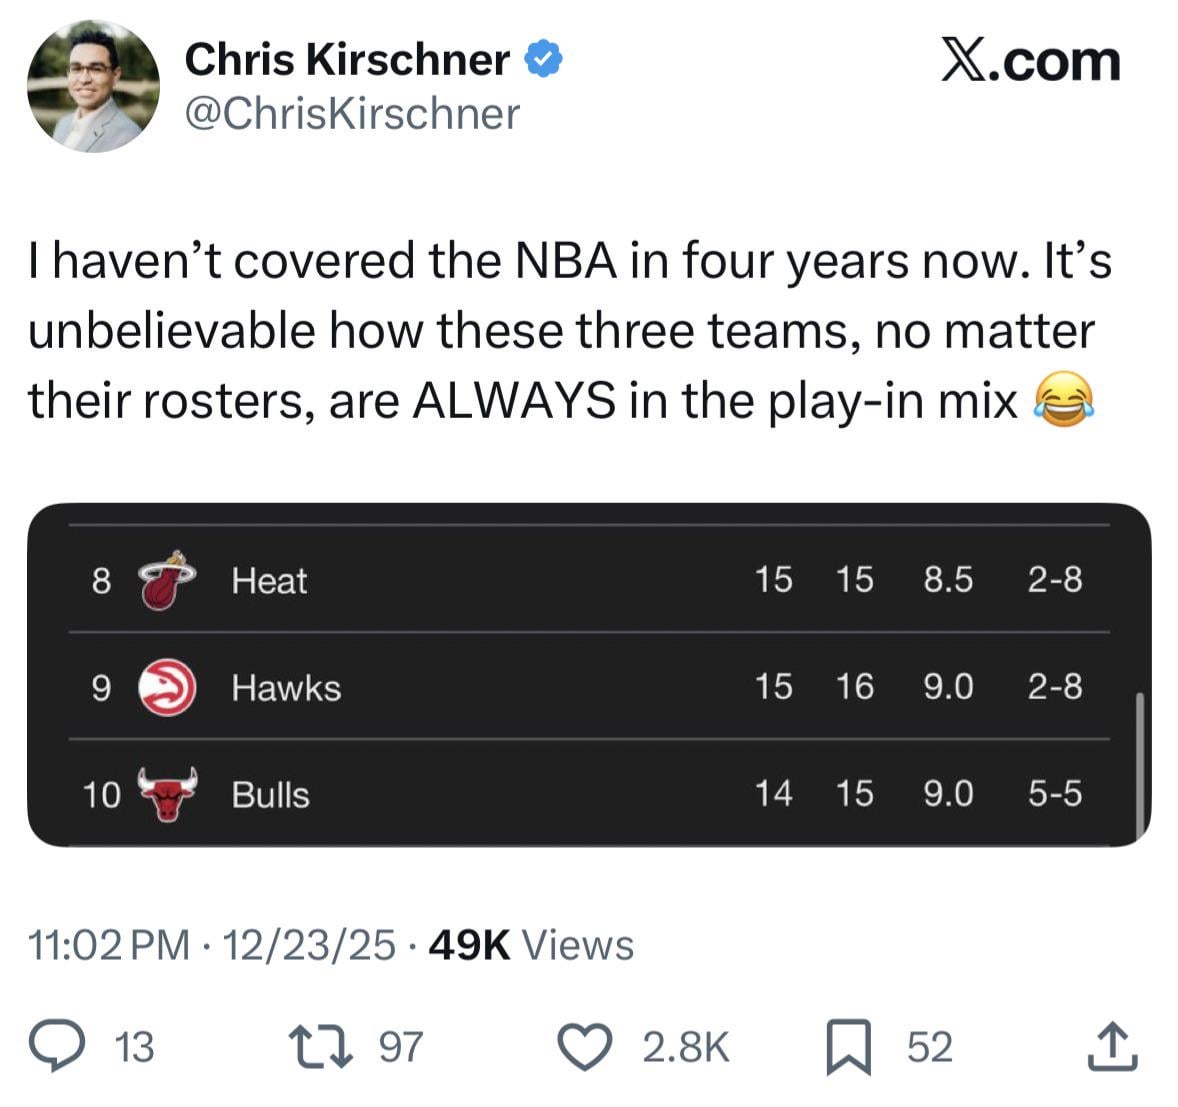Tap the retweet arrows icon

319,1046
